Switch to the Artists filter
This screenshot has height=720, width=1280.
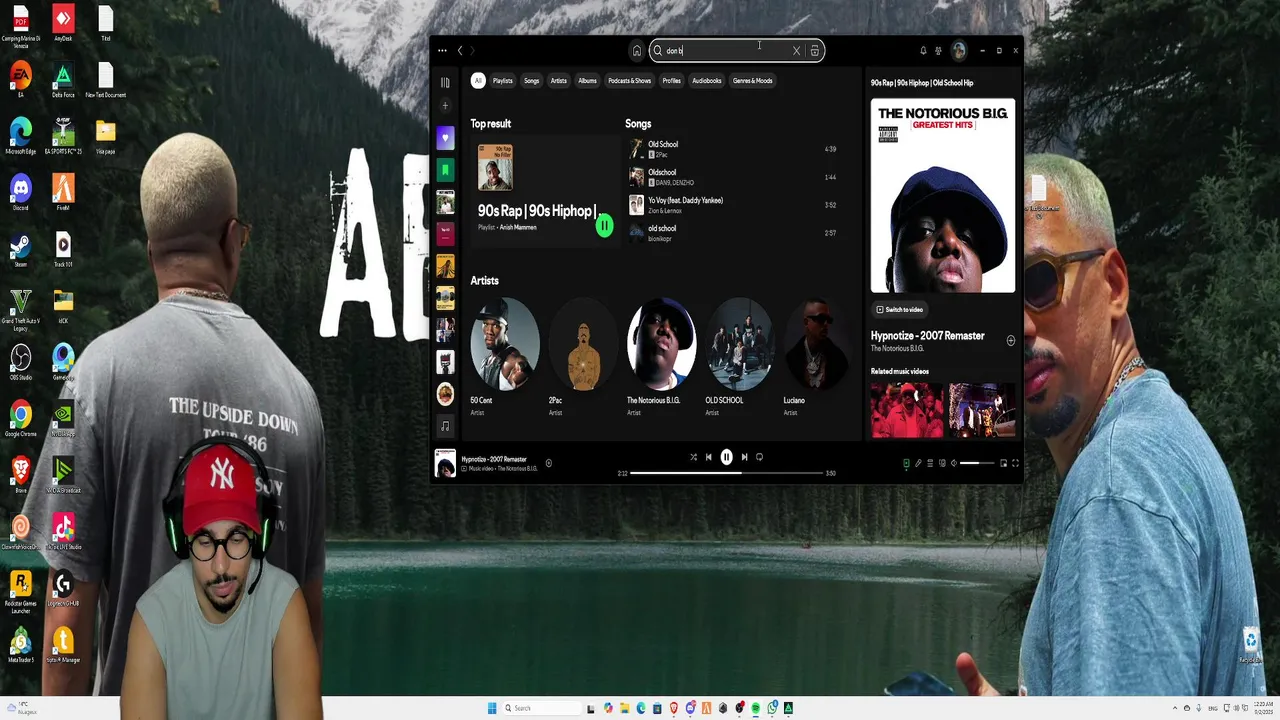(x=559, y=81)
